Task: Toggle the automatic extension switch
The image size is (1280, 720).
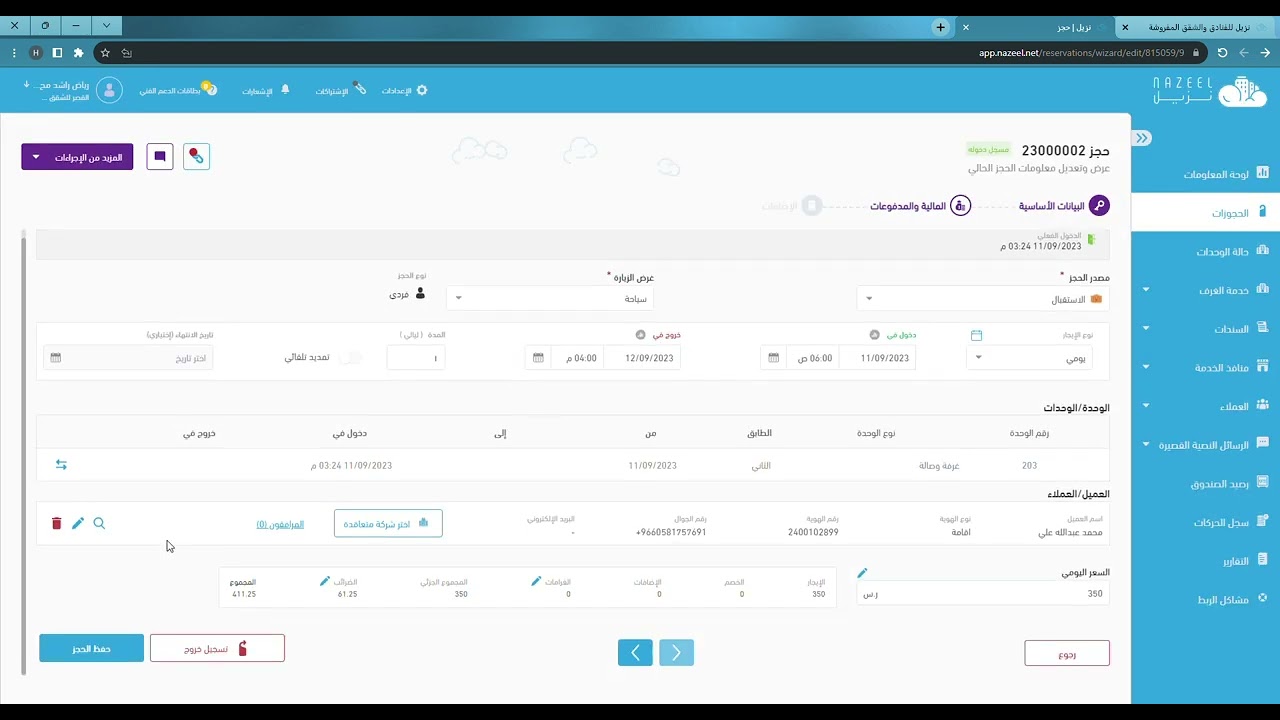Action: click(350, 357)
